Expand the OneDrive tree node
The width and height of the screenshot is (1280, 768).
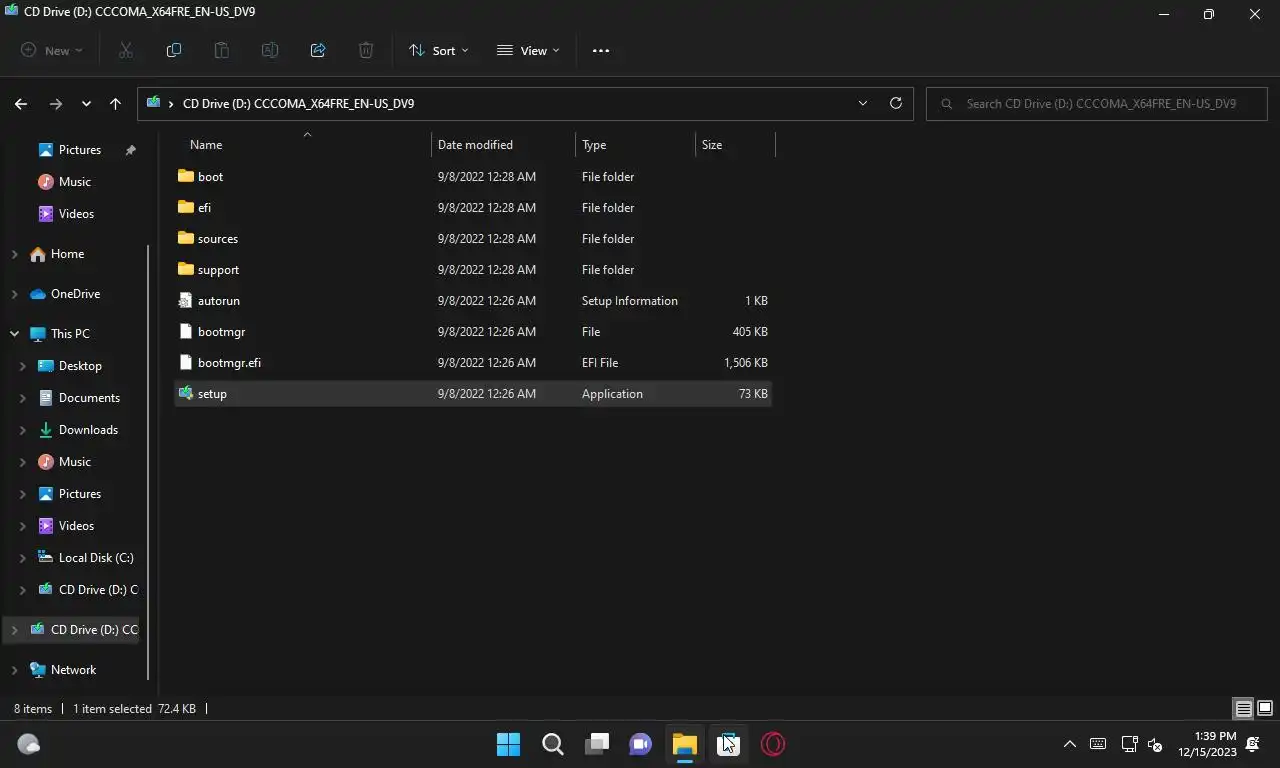point(14,294)
